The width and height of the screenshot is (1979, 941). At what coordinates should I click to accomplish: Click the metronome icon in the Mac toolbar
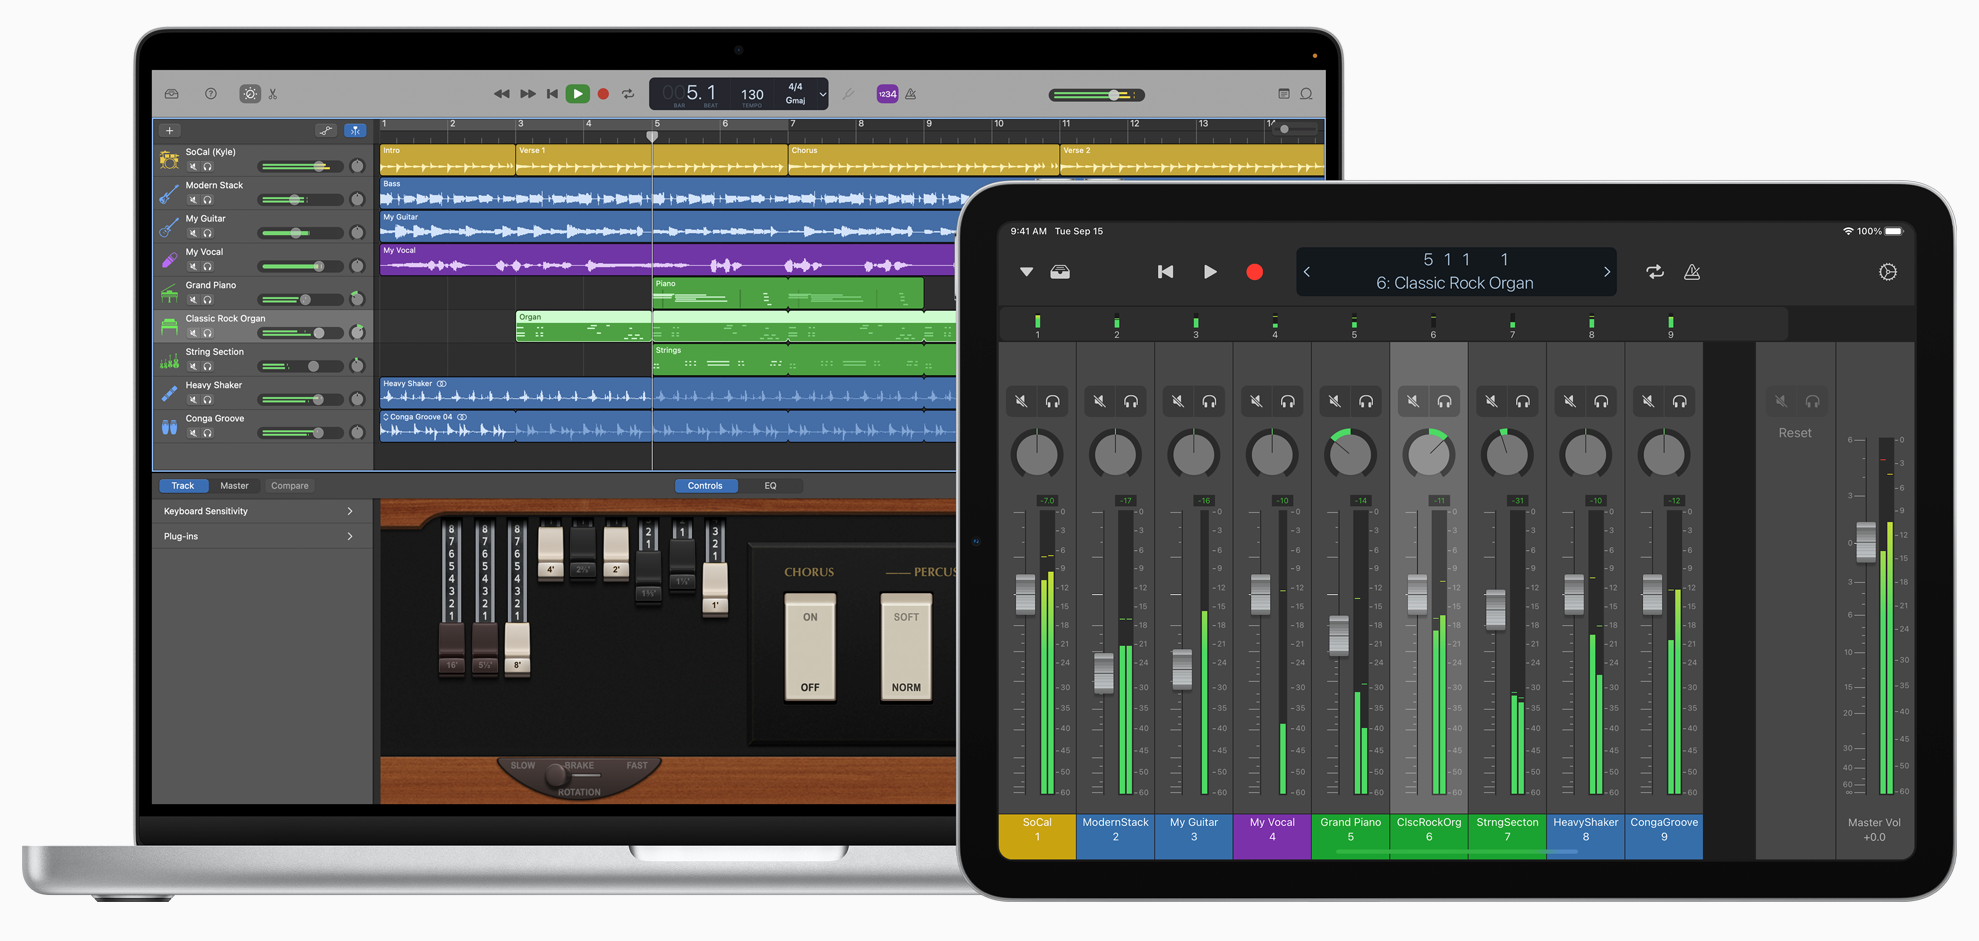pyautogui.click(x=911, y=94)
